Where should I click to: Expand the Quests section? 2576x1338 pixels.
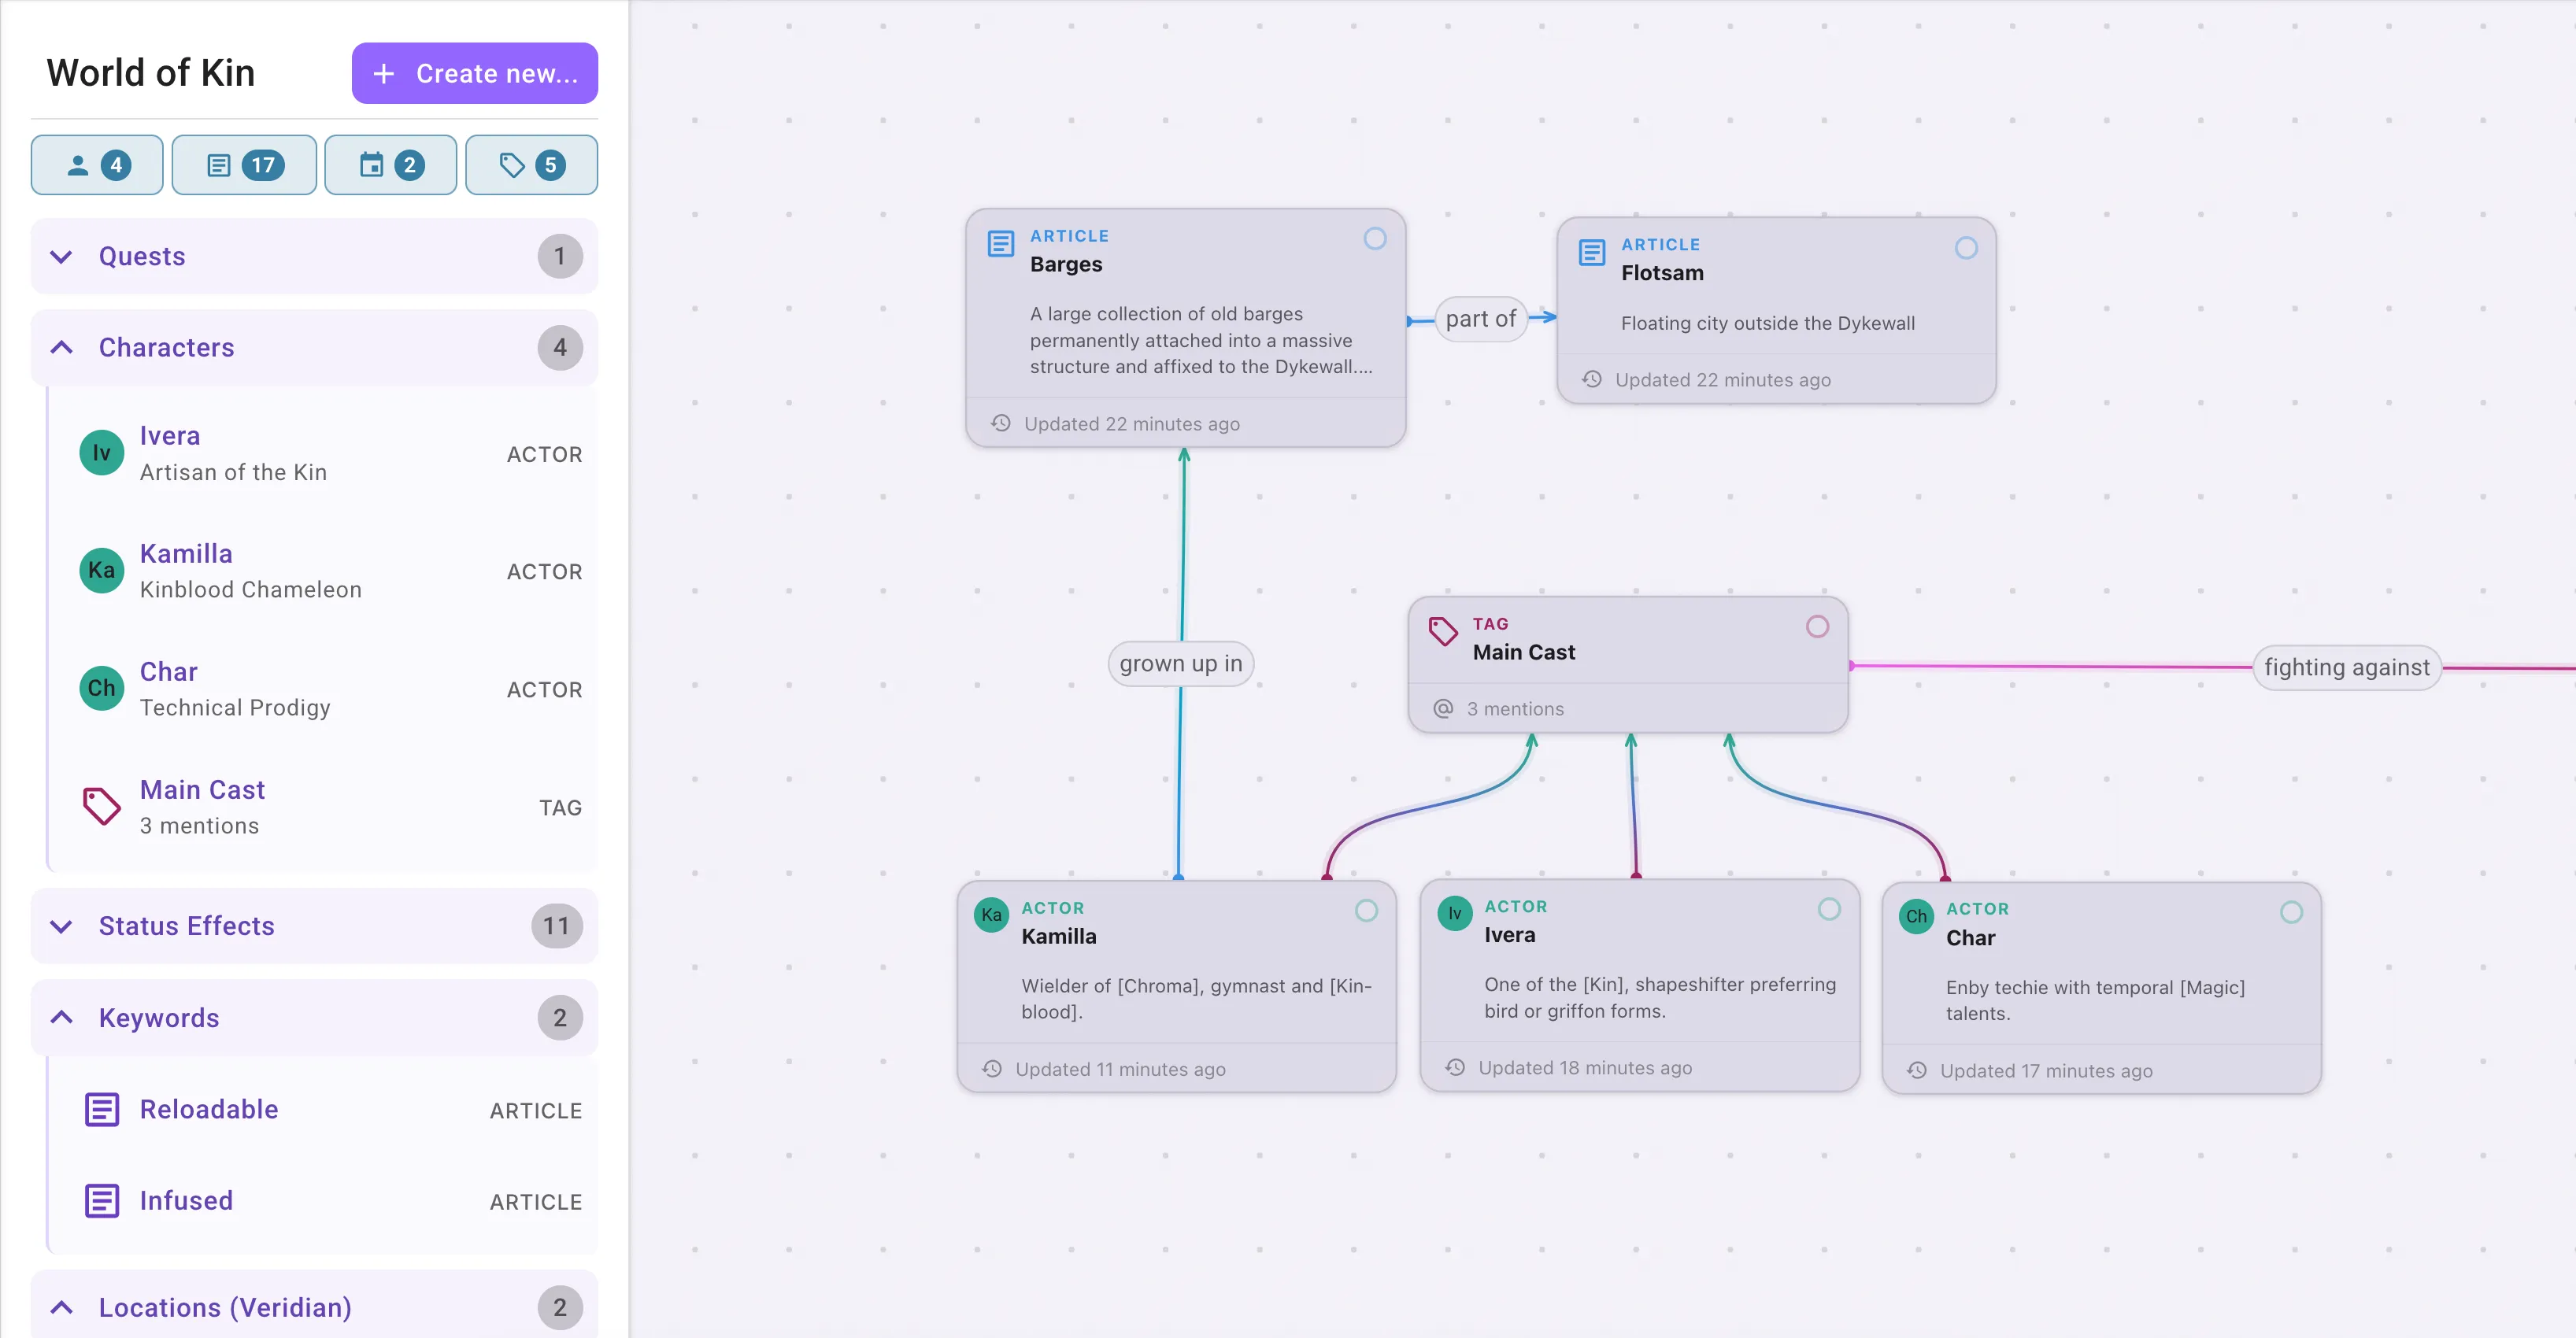(314, 256)
